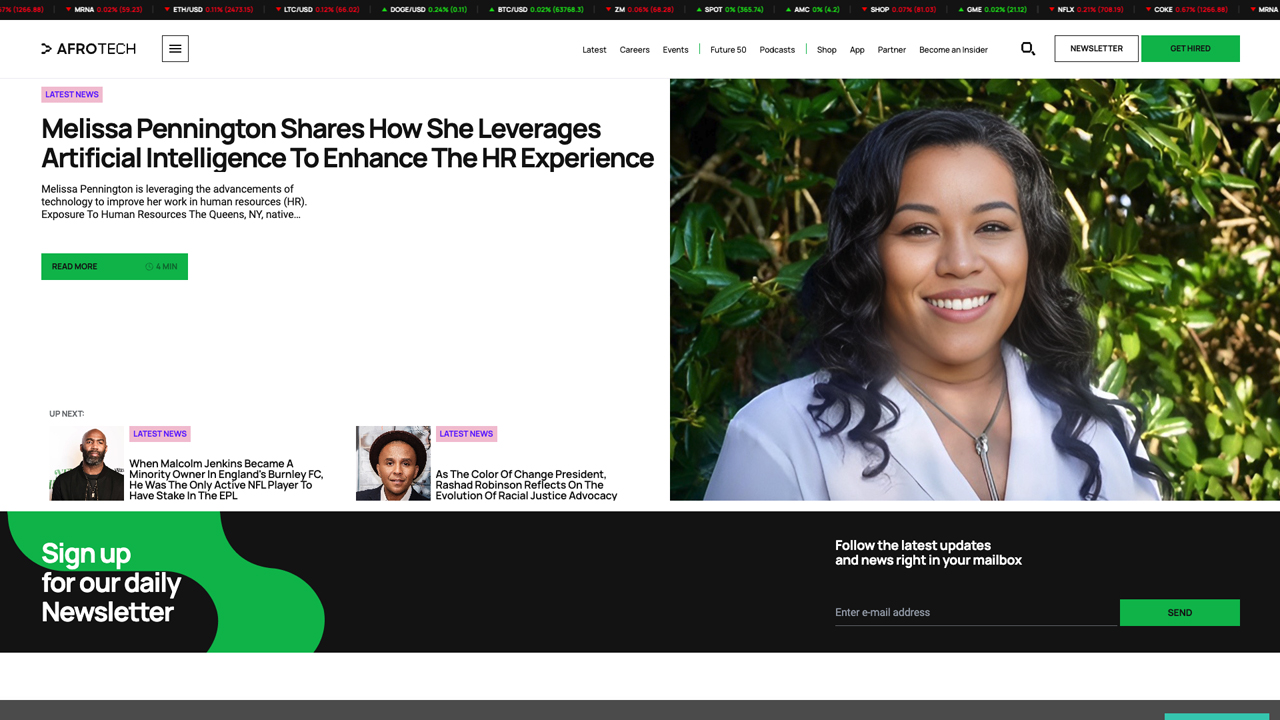Click the Get Hired button
Image resolution: width=1280 pixels, height=720 pixels.
click(x=1190, y=49)
